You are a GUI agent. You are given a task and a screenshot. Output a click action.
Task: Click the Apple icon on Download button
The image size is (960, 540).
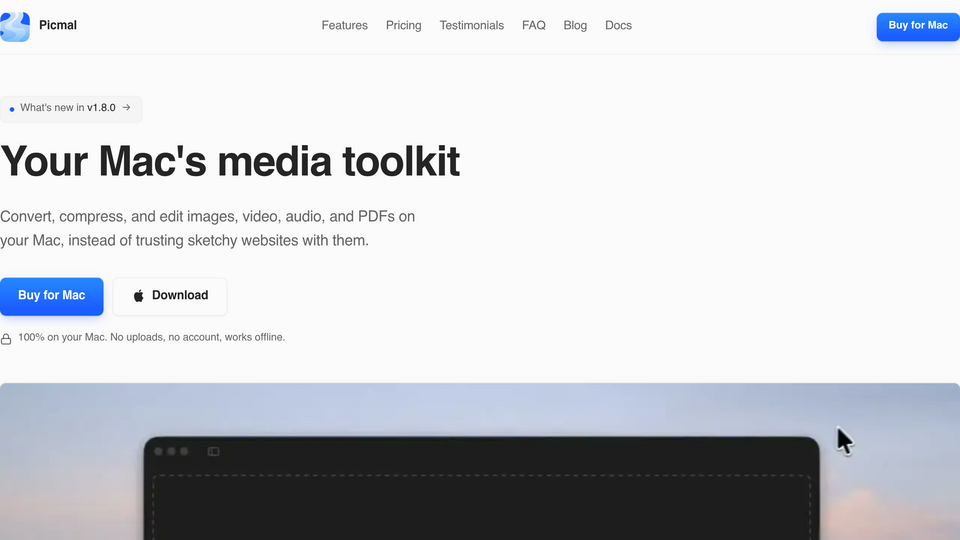(139, 296)
